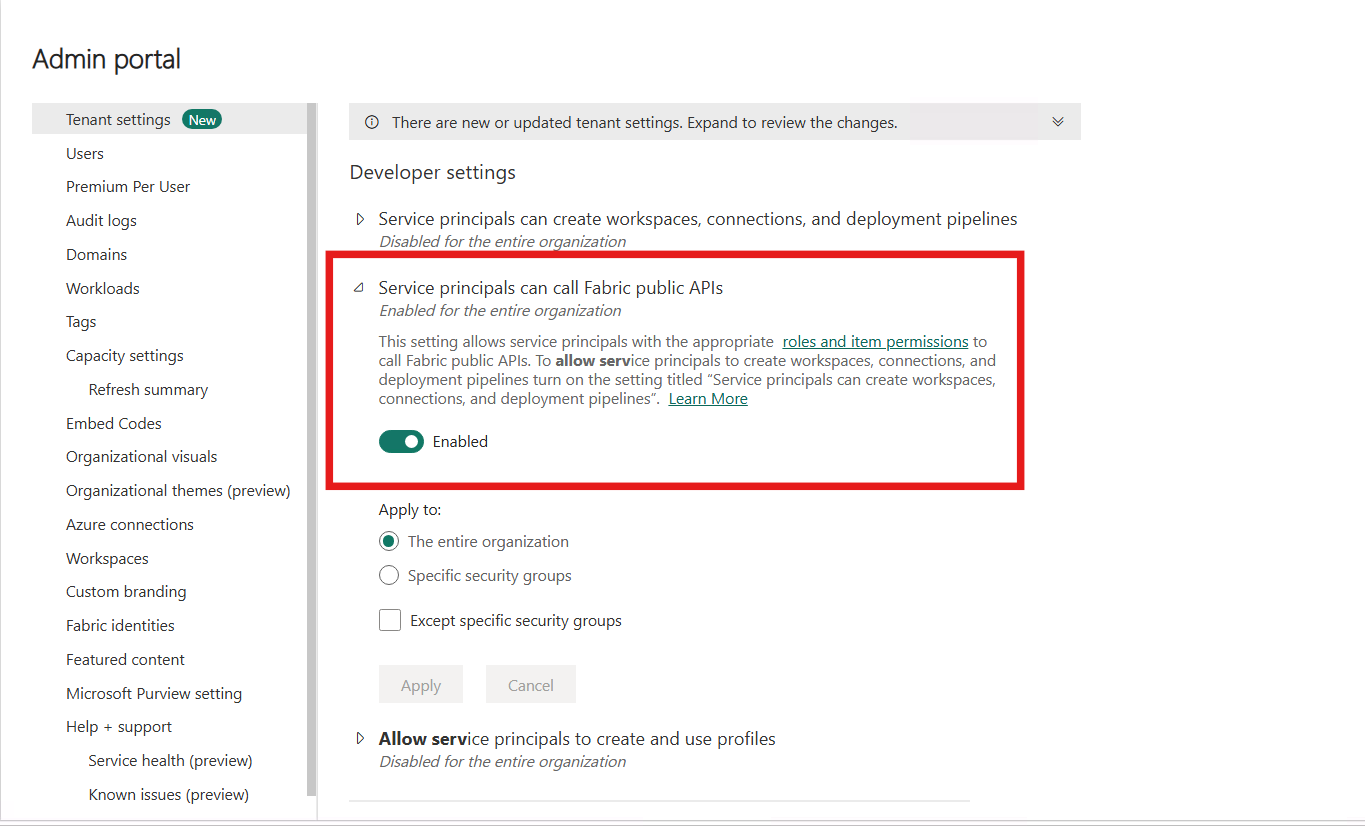
Task: Click 'Disabled for the entire organization' under profiles setting
Action: [x=502, y=762]
